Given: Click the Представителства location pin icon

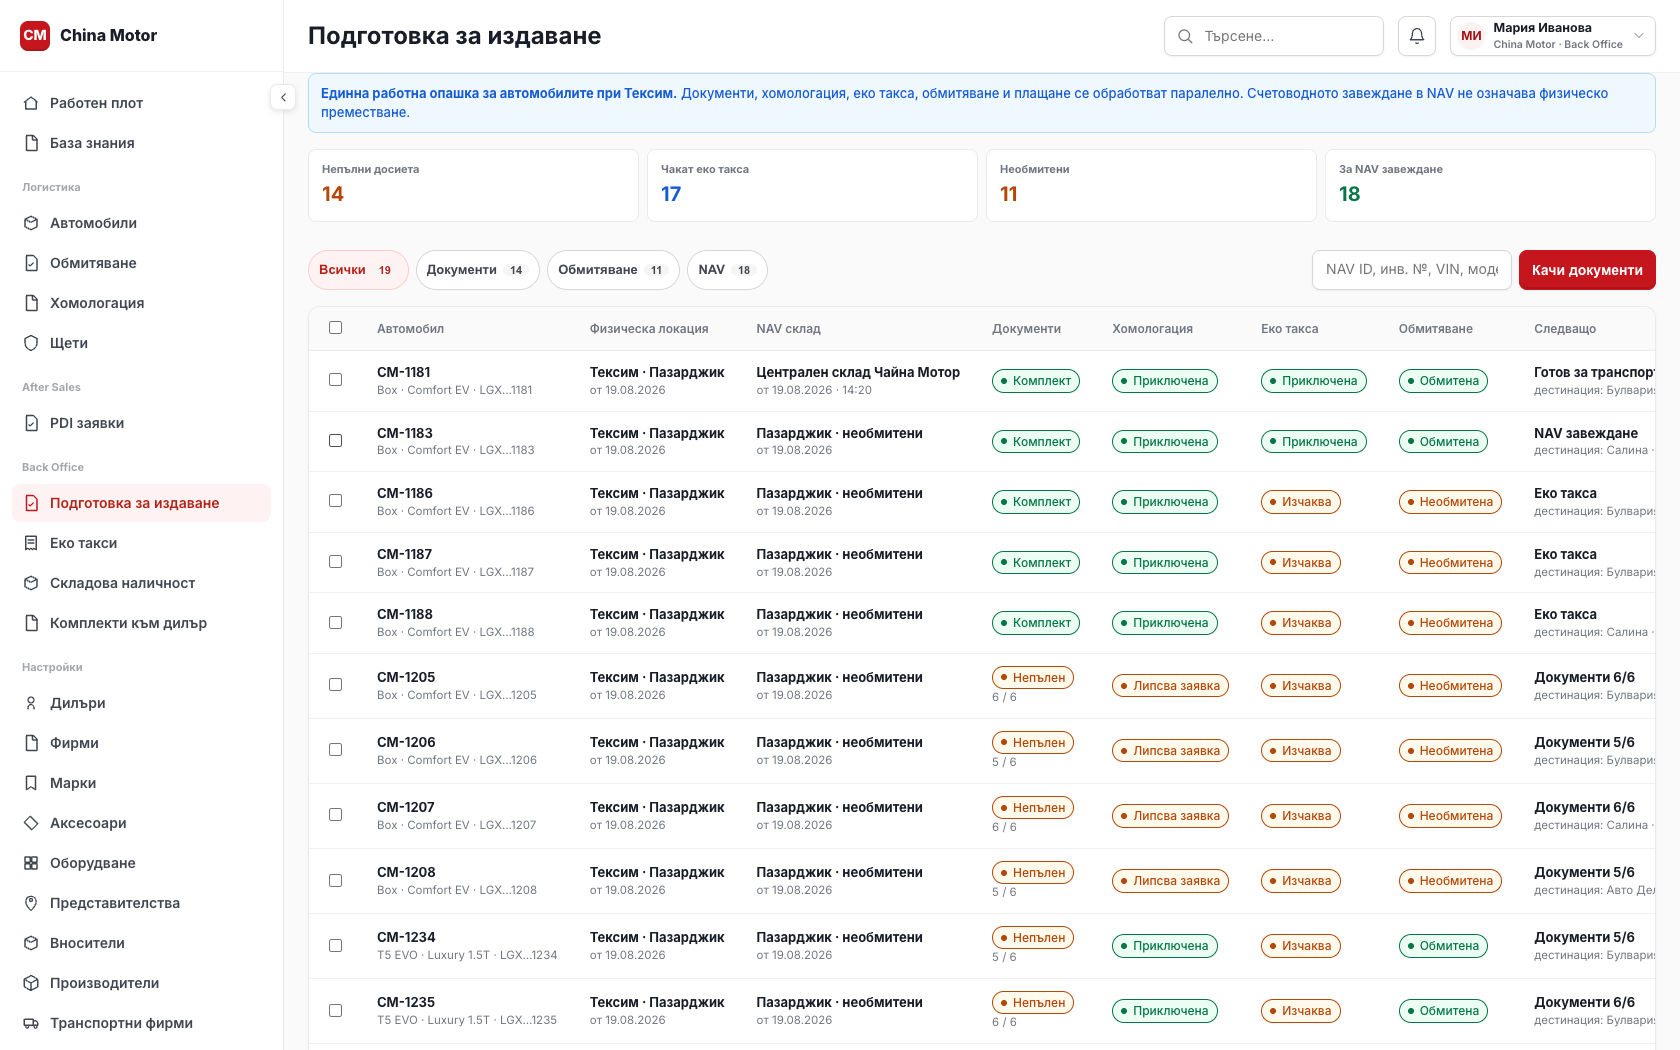Looking at the screenshot, I should 31,903.
